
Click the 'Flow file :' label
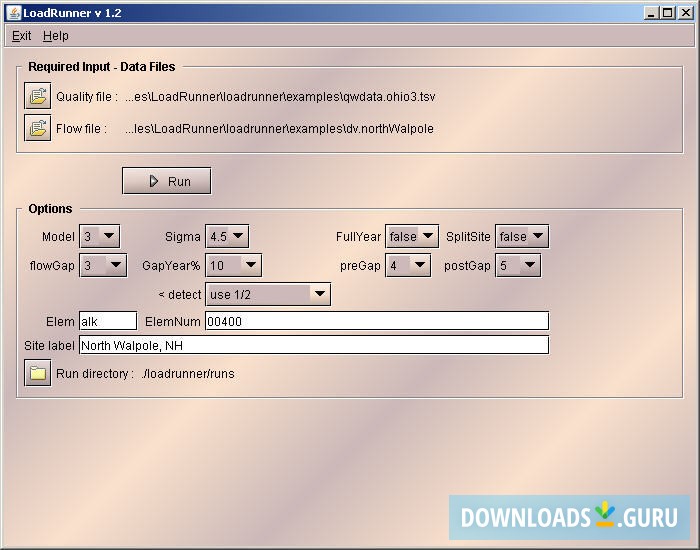click(x=81, y=129)
